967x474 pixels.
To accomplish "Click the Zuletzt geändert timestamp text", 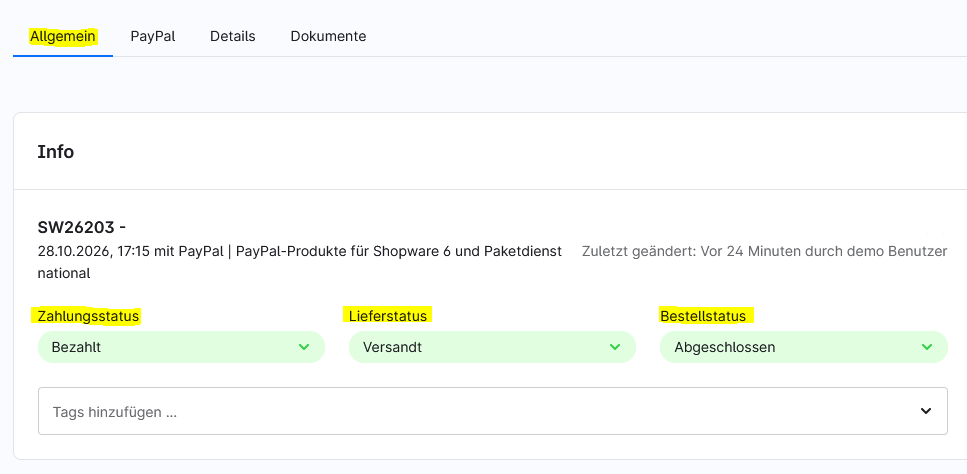I will click(765, 251).
